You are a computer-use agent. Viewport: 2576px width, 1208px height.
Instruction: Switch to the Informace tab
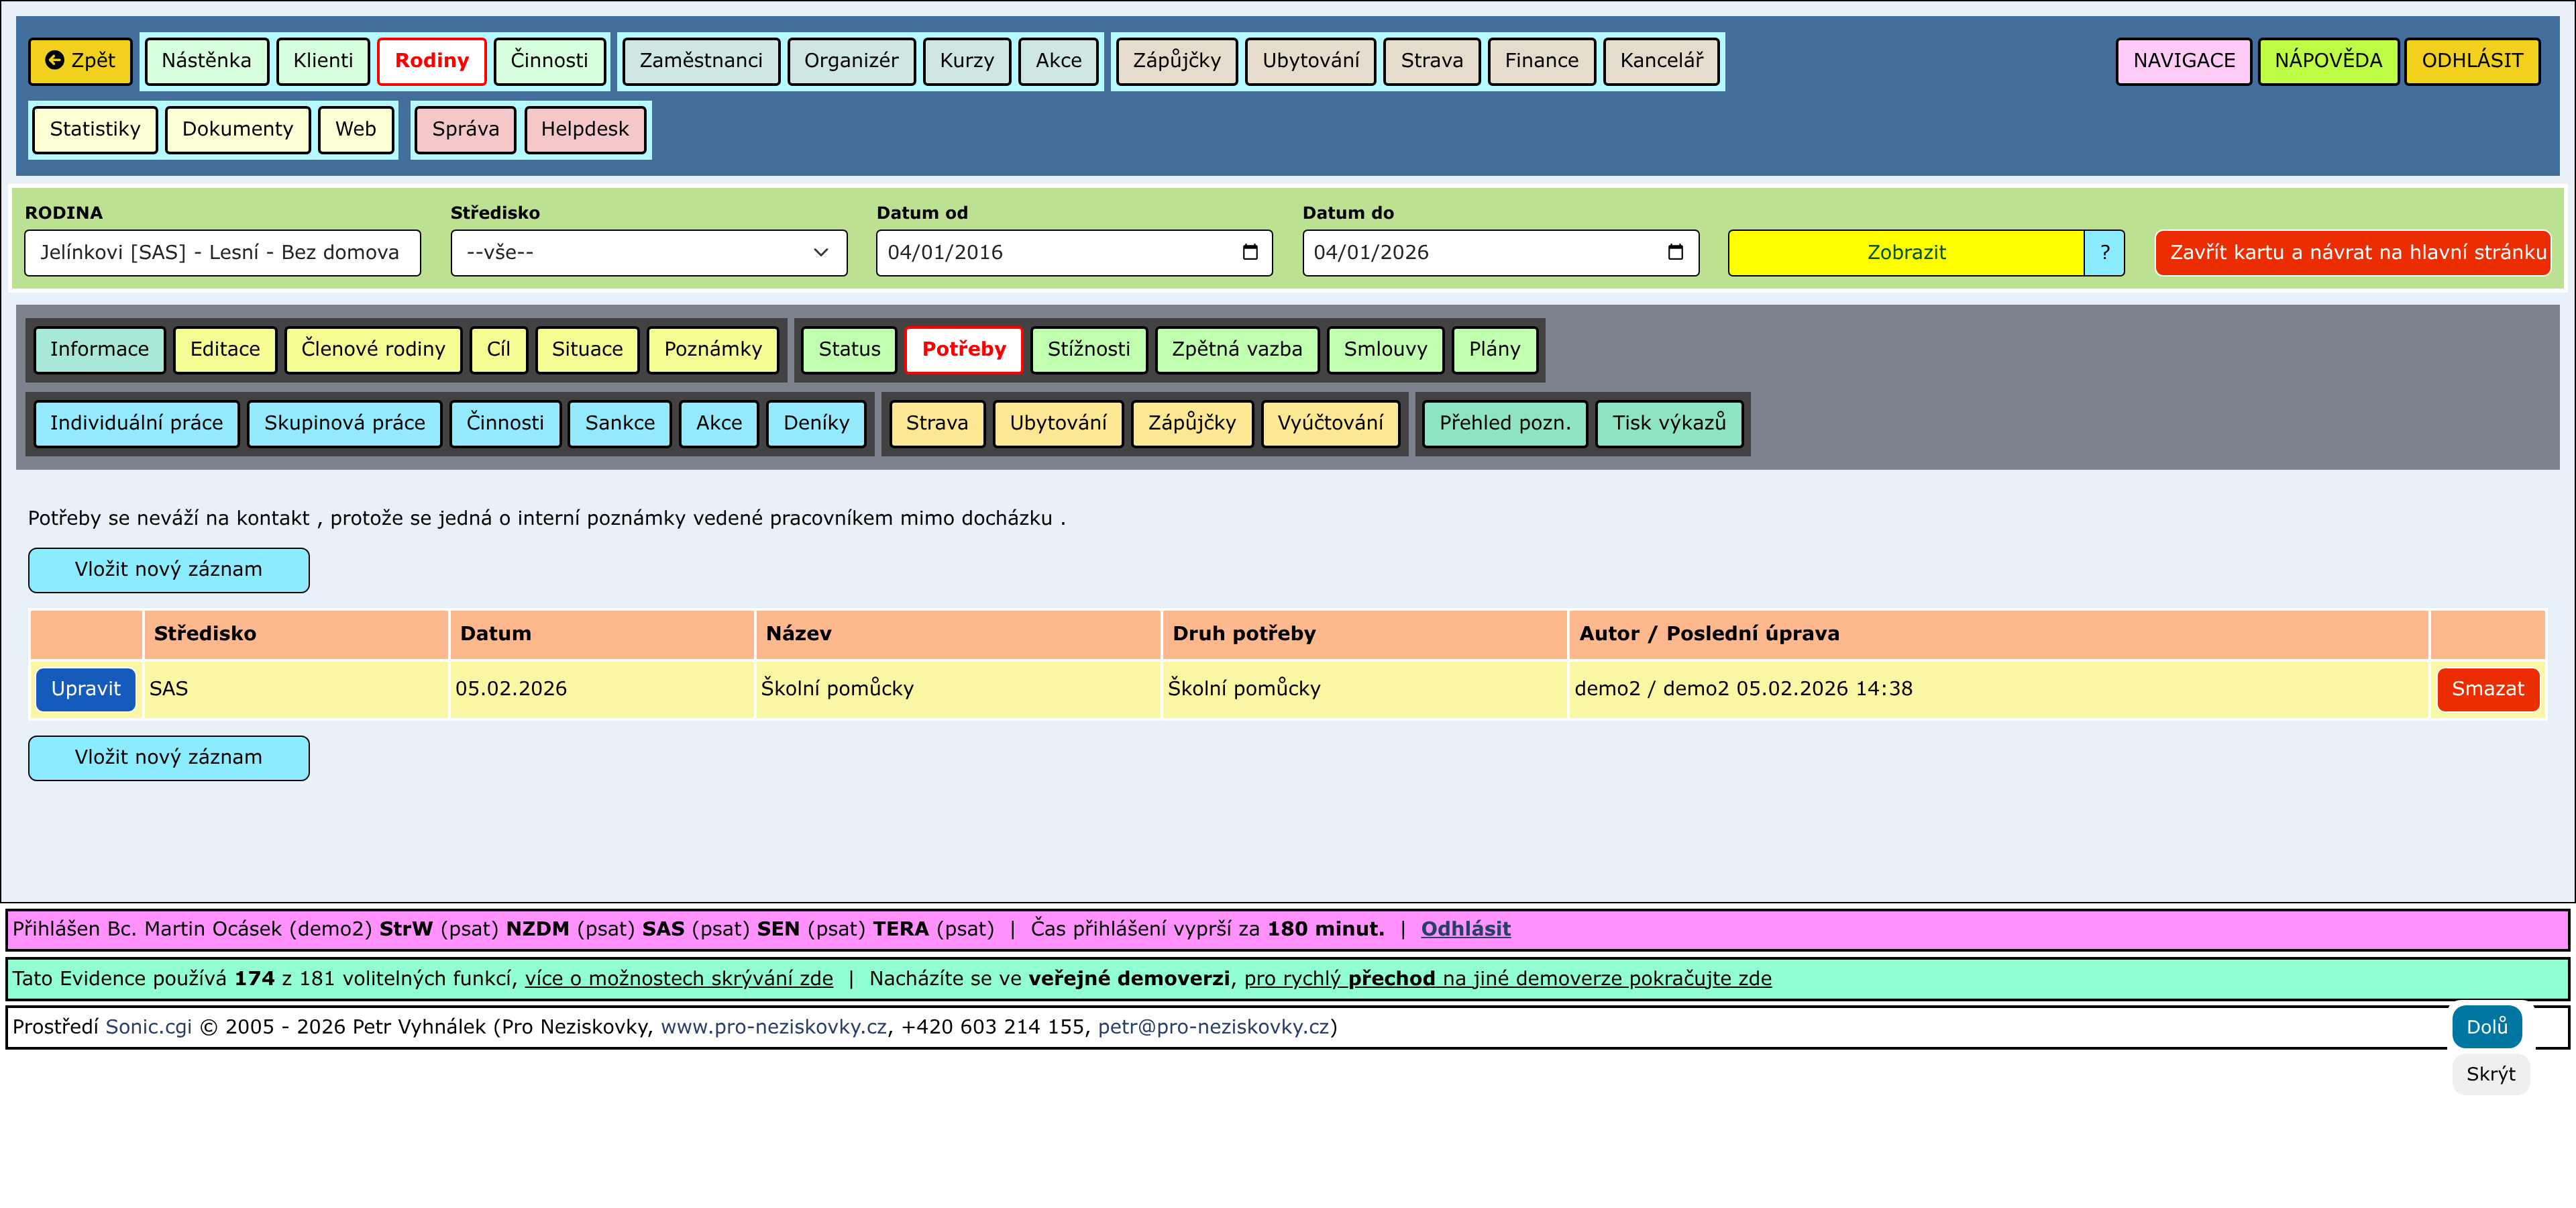(99, 350)
